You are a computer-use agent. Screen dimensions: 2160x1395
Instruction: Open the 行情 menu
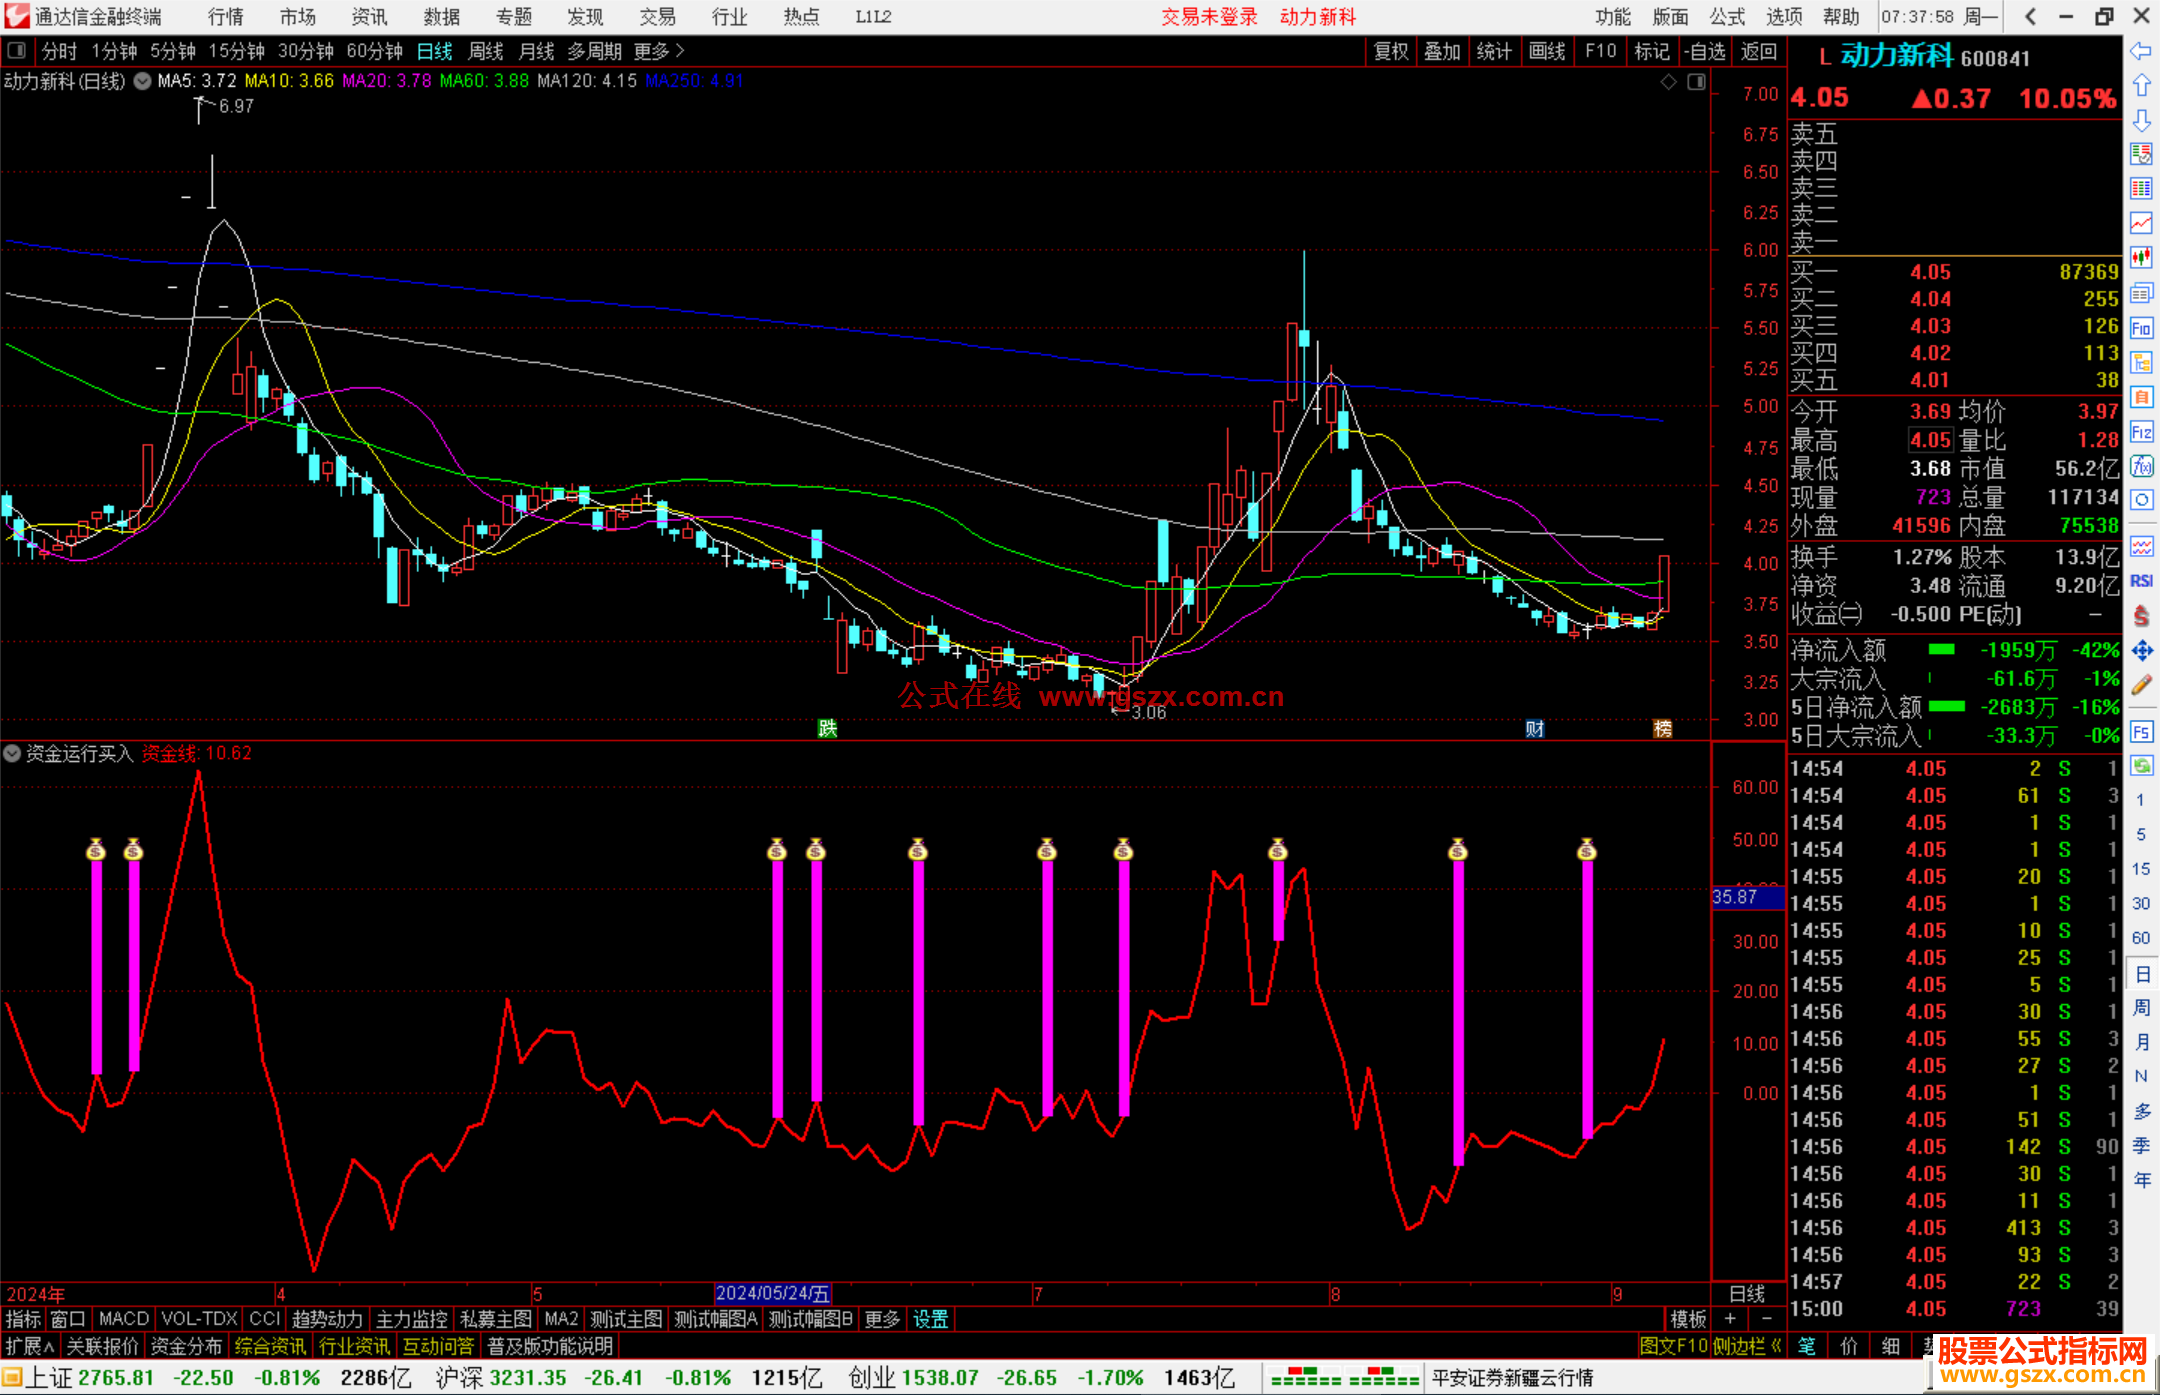(225, 16)
